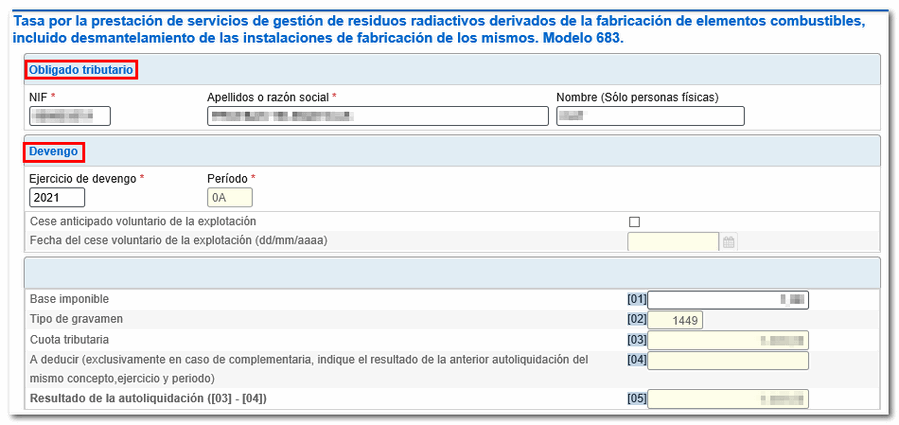Viewport: 899px width, 425px height.
Task: Focus the Base imponible box 01 field
Action: [x=727, y=299]
